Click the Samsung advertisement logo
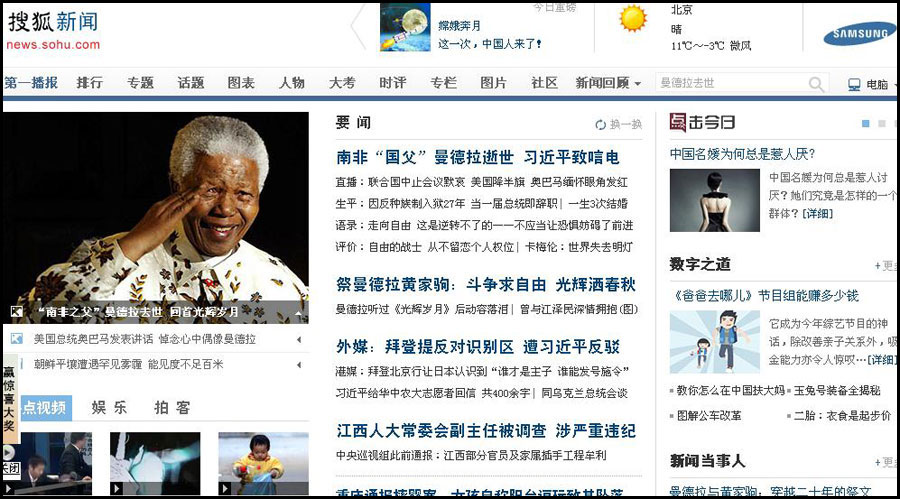 pos(859,34)
